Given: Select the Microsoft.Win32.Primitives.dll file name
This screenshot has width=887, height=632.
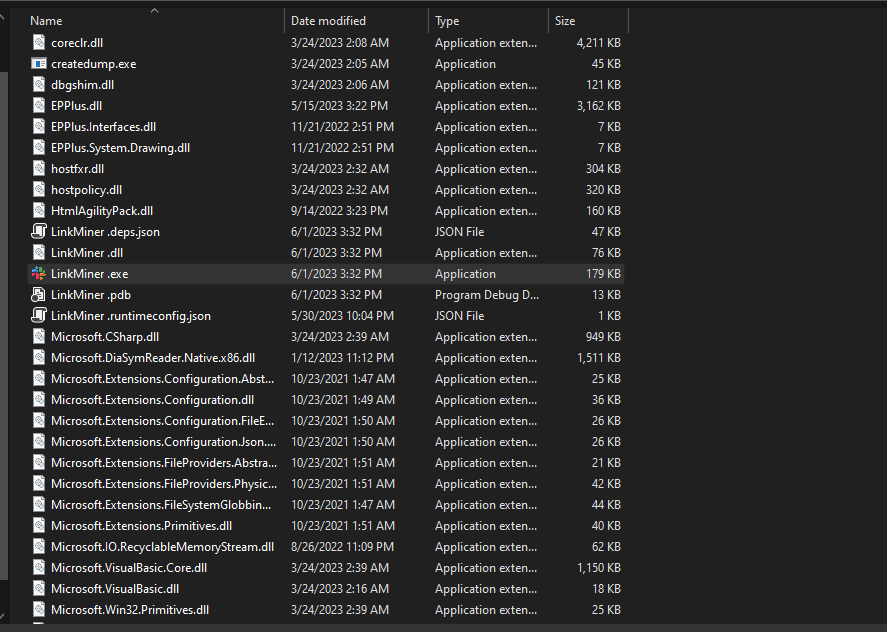Looking at the screenshot, I should [130, 609].
